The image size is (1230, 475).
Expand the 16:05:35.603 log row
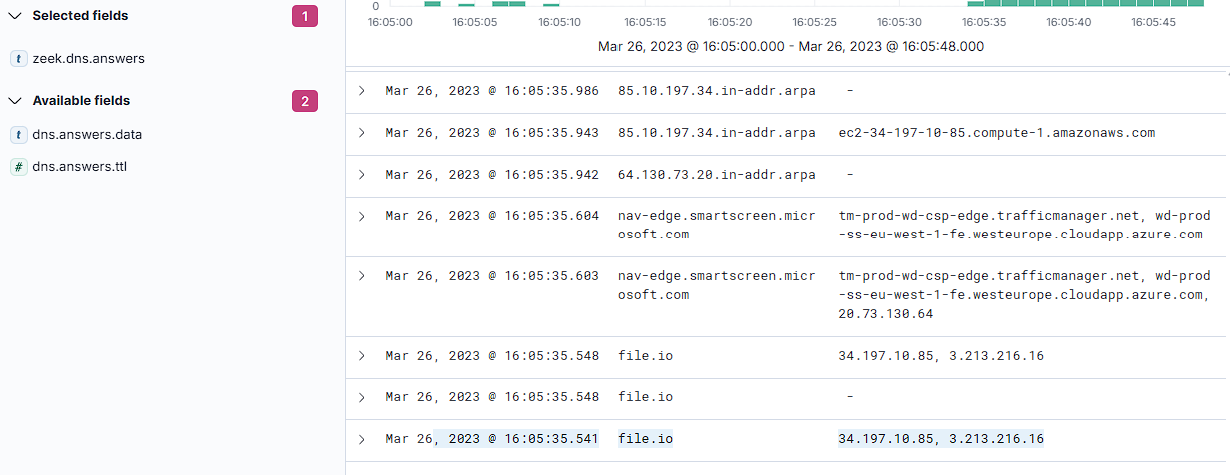pos(362,276)
